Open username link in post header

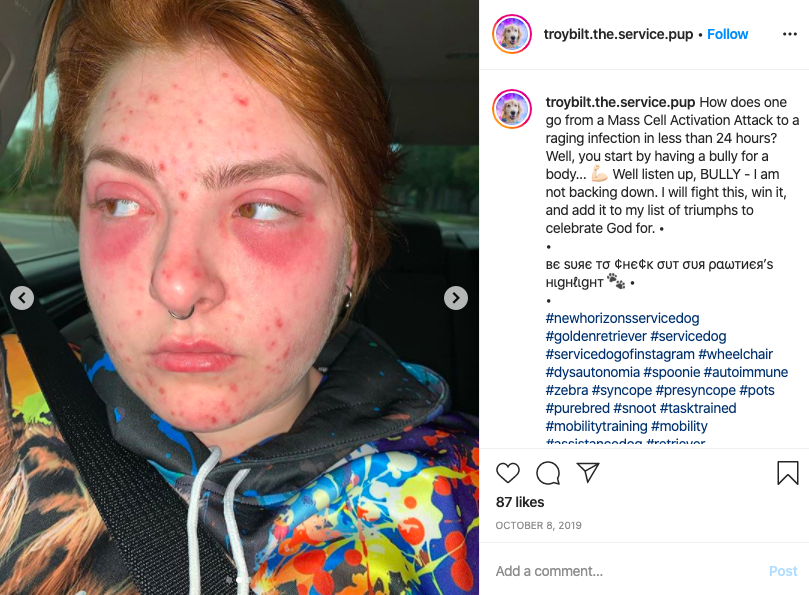coord(618,34)
